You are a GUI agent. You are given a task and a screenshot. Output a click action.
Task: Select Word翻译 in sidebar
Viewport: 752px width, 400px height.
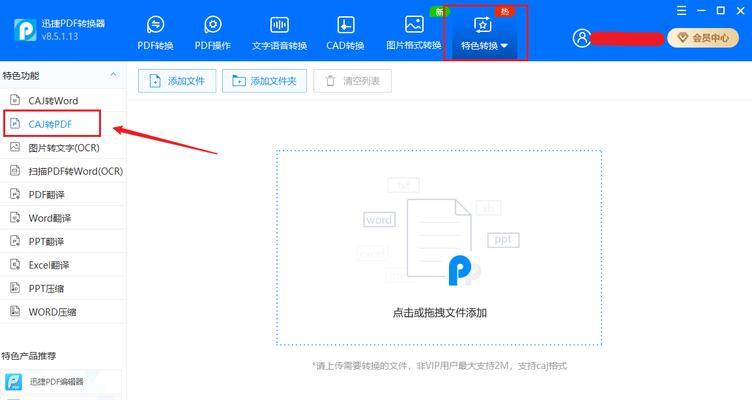point(63,218)
